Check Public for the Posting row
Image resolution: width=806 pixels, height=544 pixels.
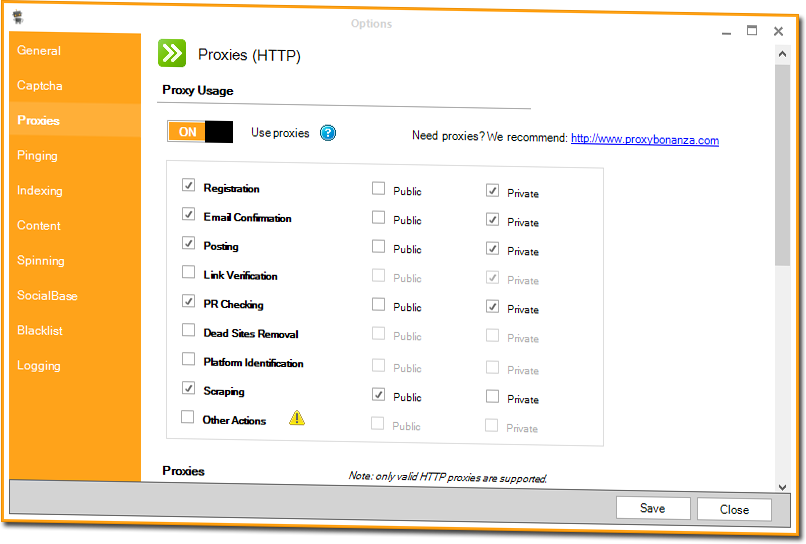pyautogui.click(x=378, y=246)
